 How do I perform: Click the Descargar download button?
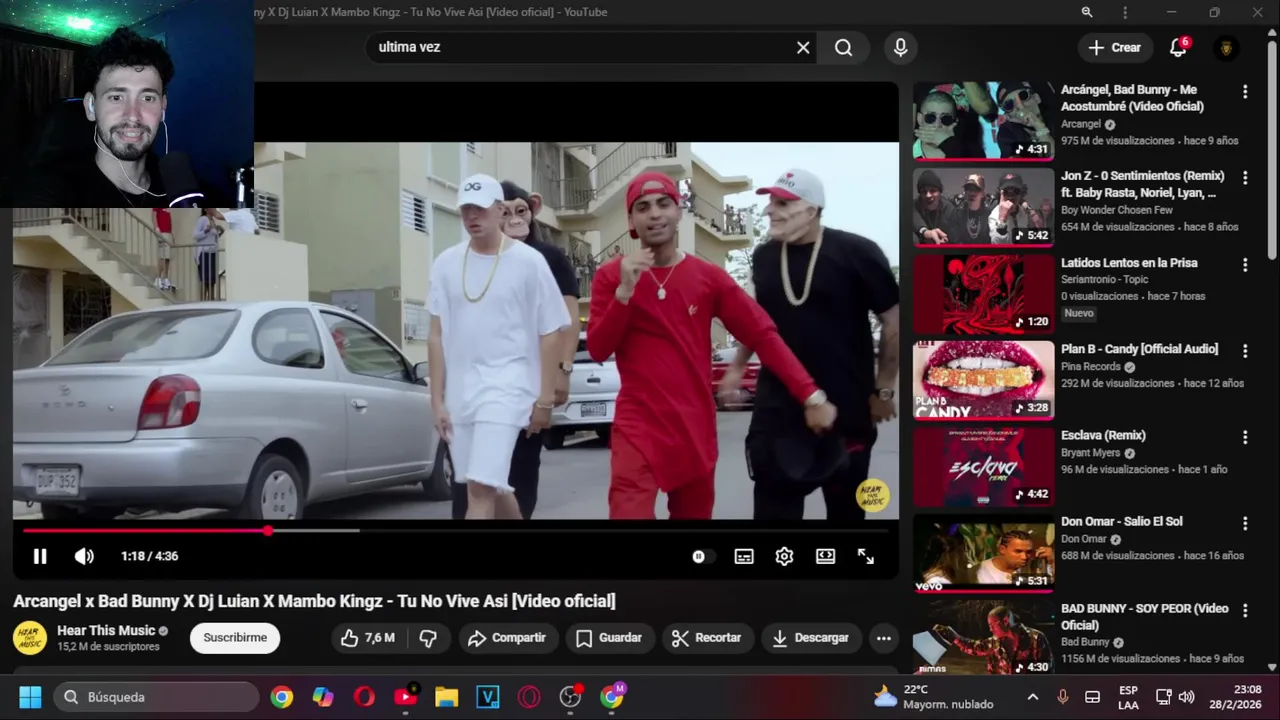coord(811,638)
